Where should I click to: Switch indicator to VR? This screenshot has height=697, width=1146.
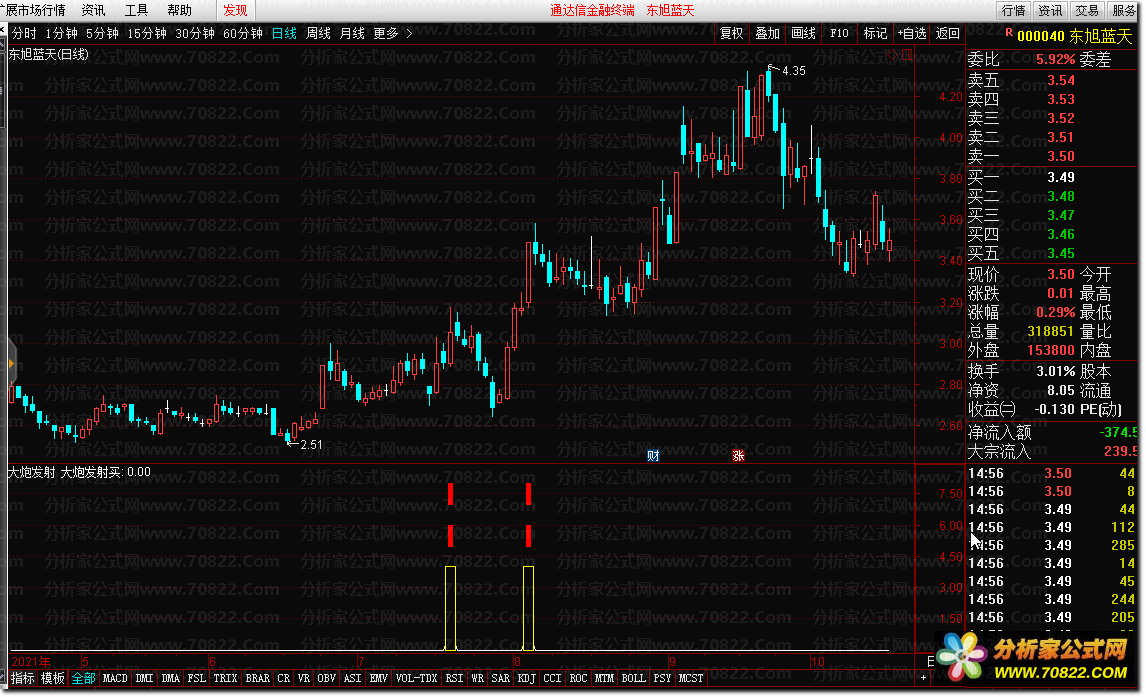pyautogui.click(x=304, y=678)
